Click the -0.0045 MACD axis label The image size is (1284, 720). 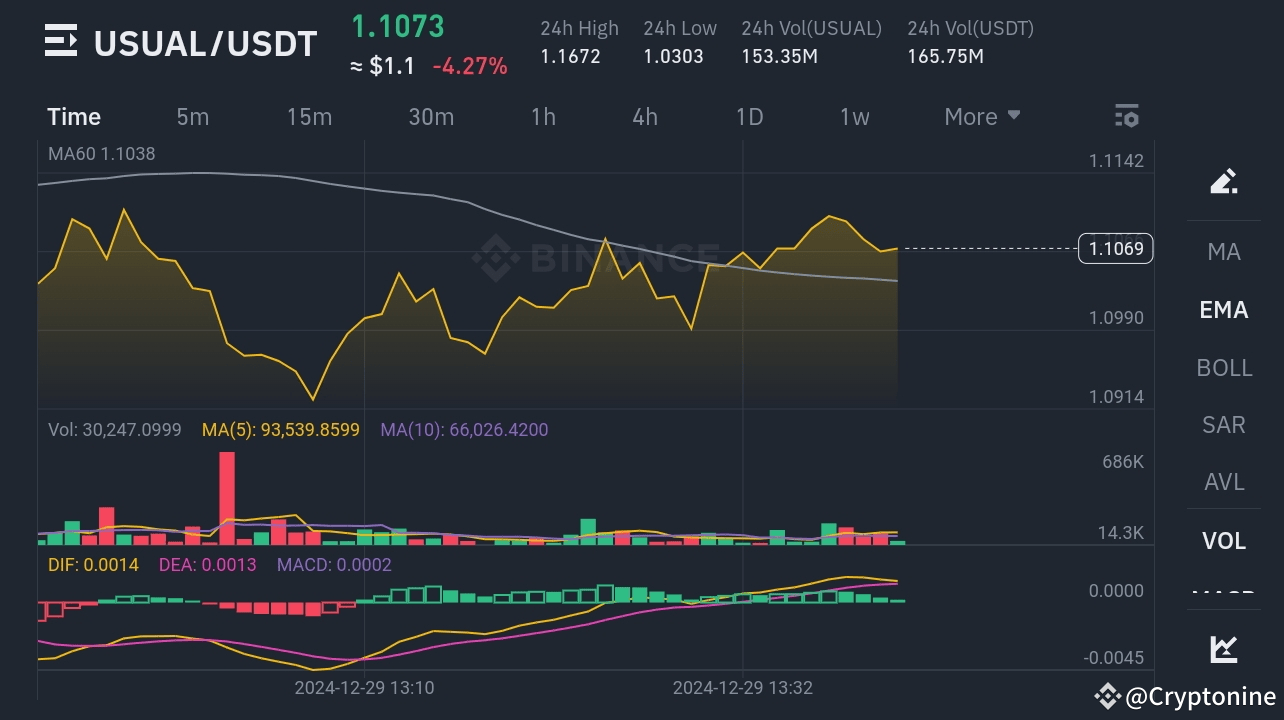click(x=1113, y=658)
